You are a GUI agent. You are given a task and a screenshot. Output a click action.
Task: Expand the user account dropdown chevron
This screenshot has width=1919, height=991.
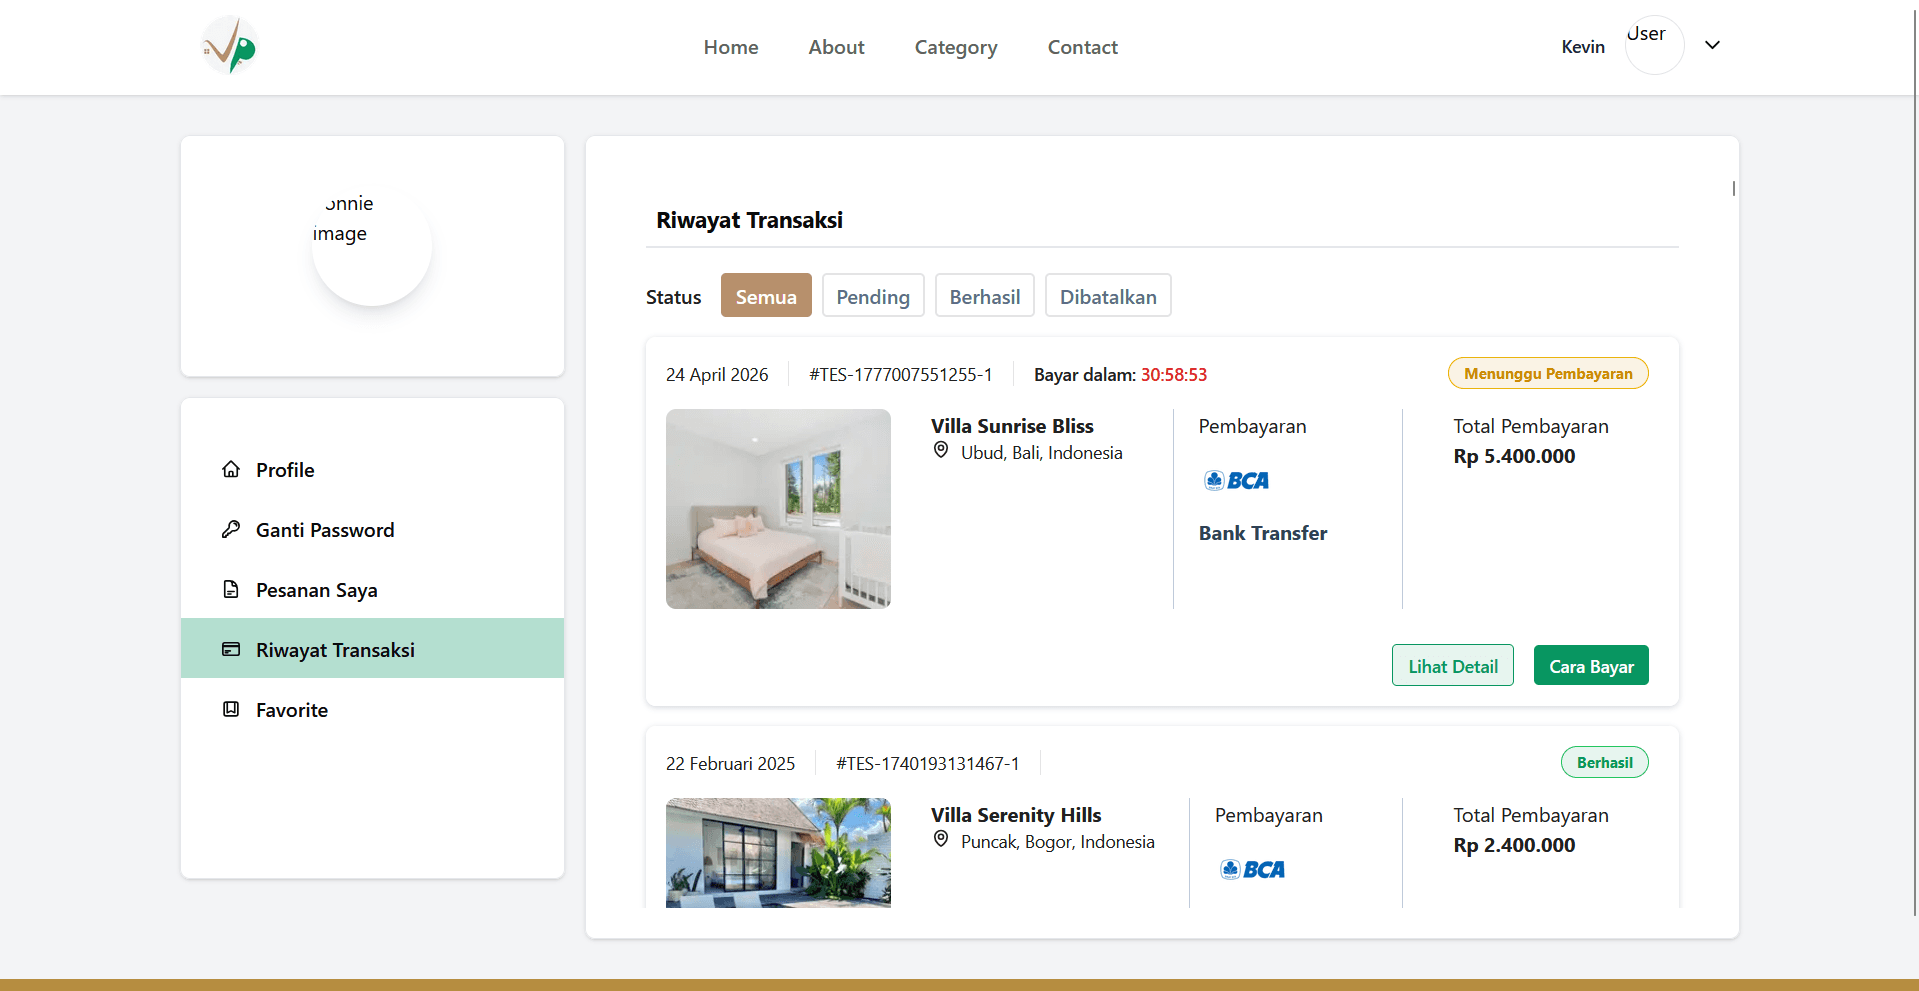click(1712, 45)
